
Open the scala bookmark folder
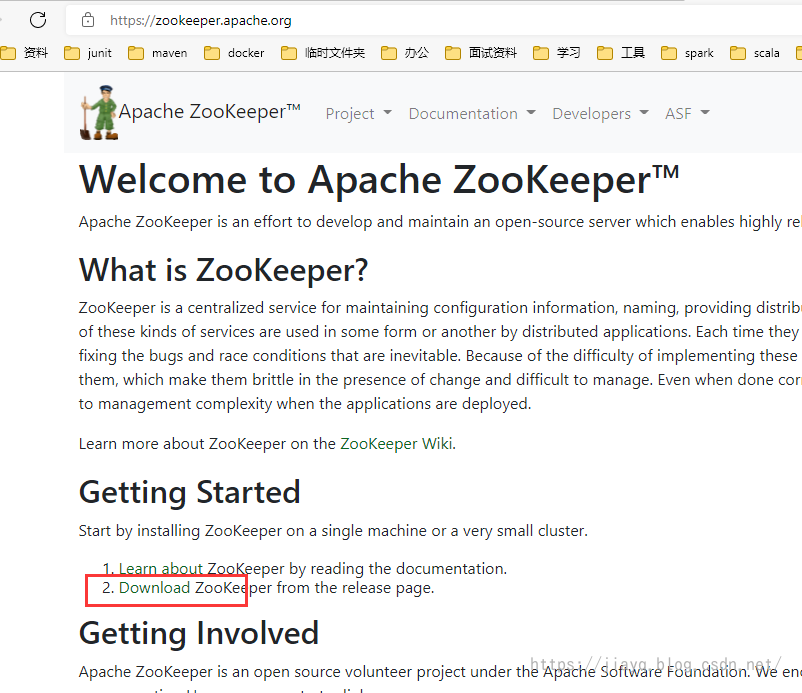[x=755, y=53]
